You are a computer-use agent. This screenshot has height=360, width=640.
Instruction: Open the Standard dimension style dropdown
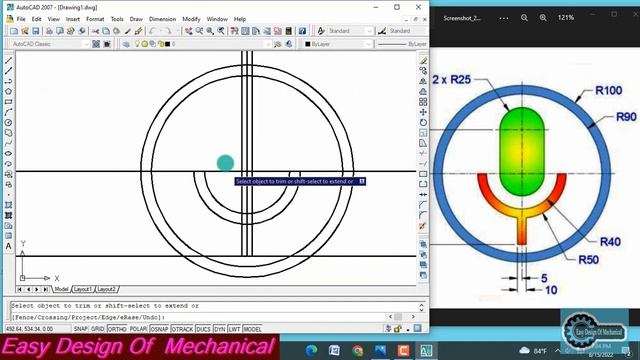407,31
